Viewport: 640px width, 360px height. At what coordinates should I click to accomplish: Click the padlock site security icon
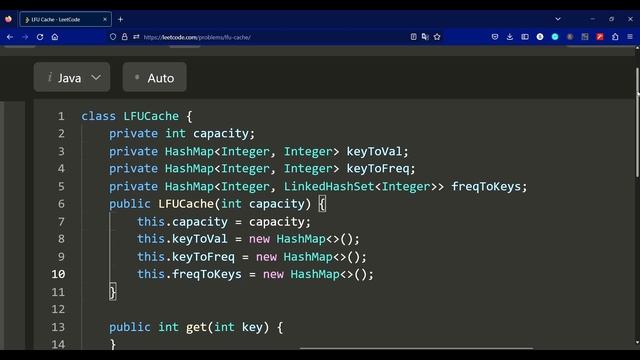point(124,37)
